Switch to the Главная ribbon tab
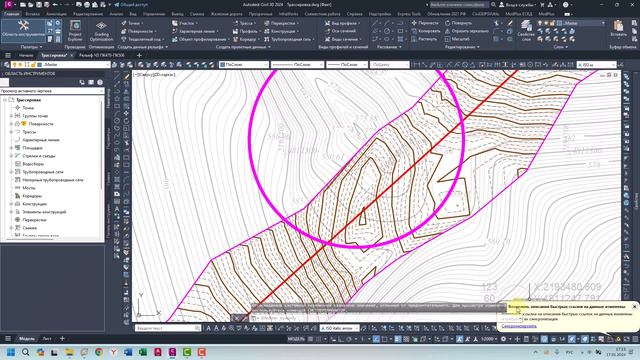 pos(11,14)
